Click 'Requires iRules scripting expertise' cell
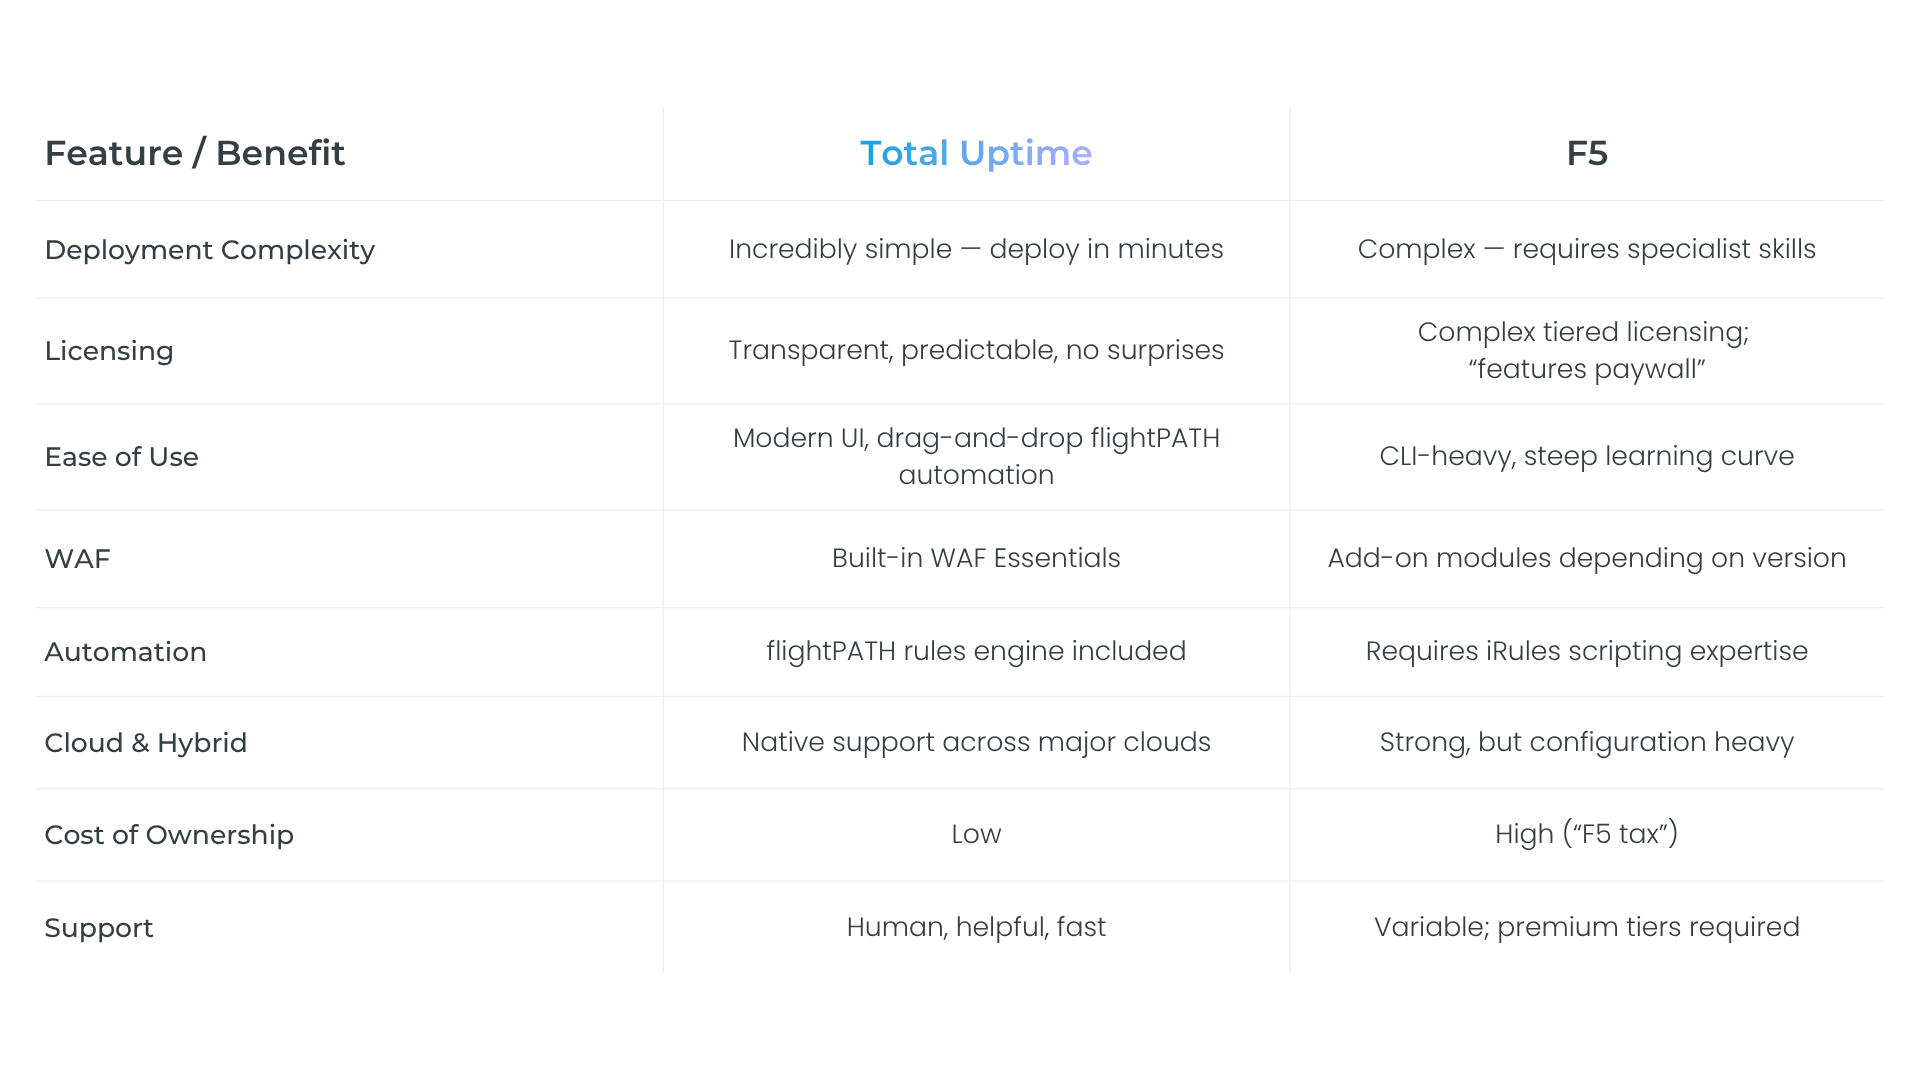Screen dimensions: 1920x1080 (x=1587, y=651)
